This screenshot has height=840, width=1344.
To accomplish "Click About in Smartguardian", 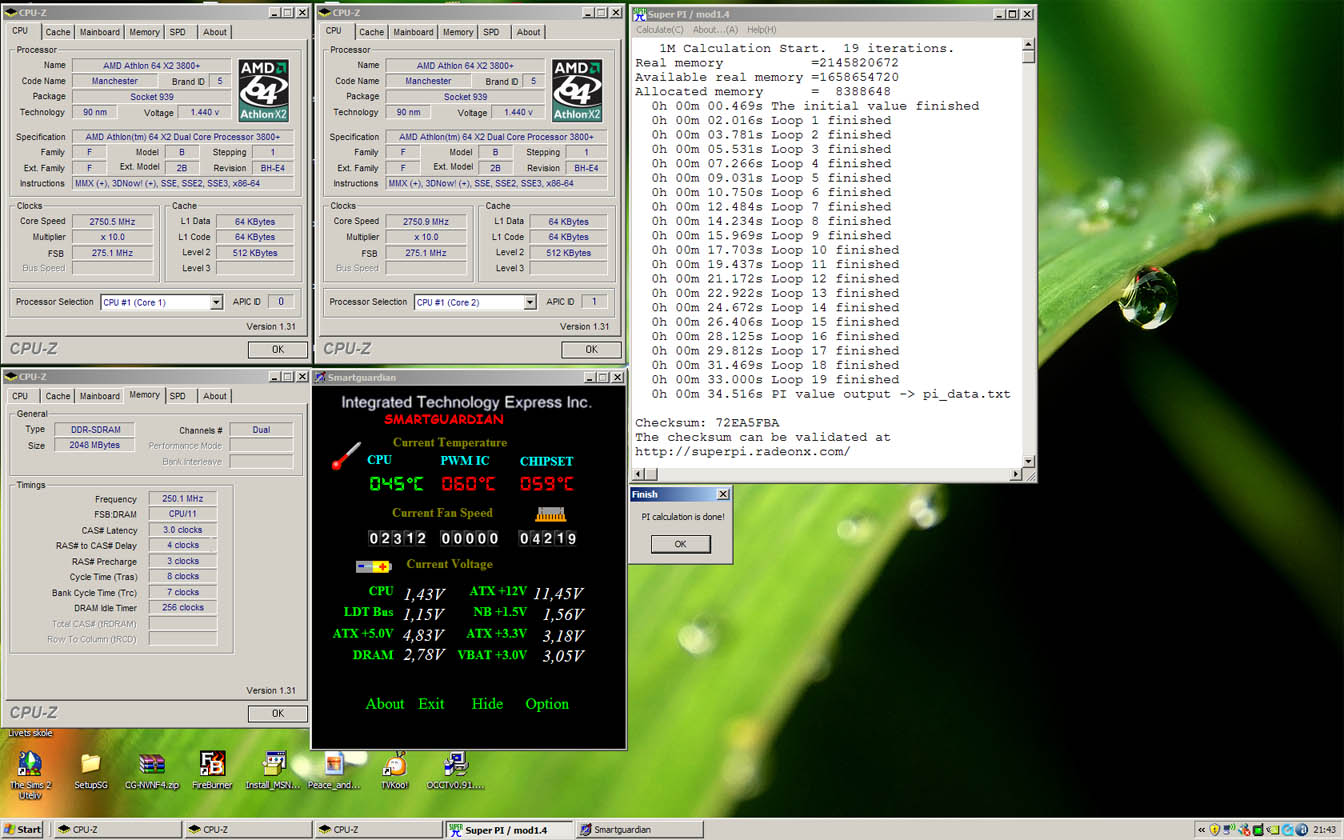I will click(x=385, y=704).
